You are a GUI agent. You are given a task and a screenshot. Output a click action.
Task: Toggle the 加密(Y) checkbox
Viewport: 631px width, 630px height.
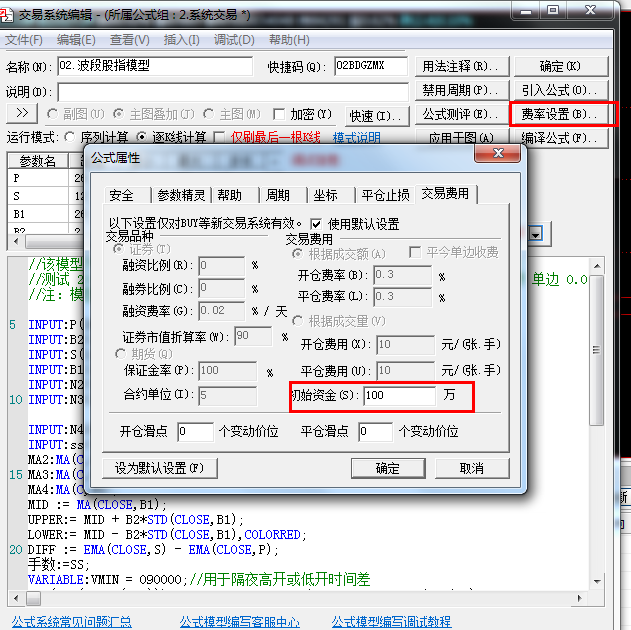pos(278,114)
